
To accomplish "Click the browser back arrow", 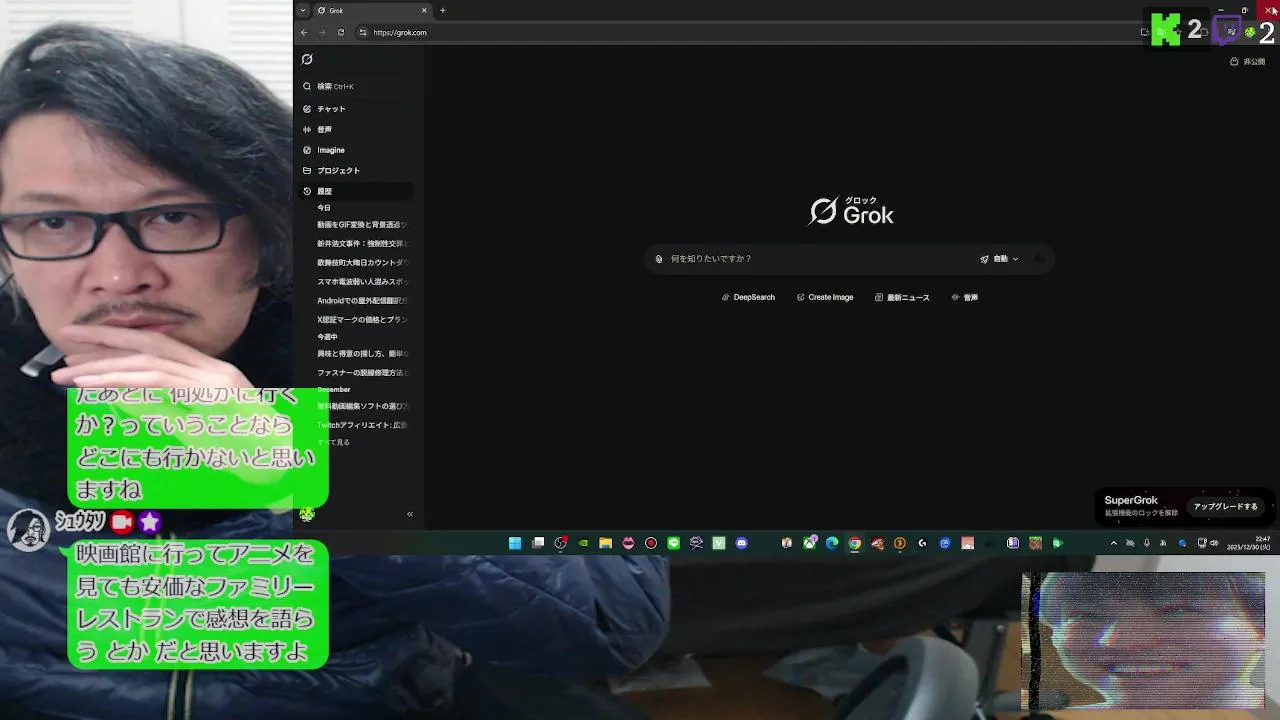I will coord(304,32).
